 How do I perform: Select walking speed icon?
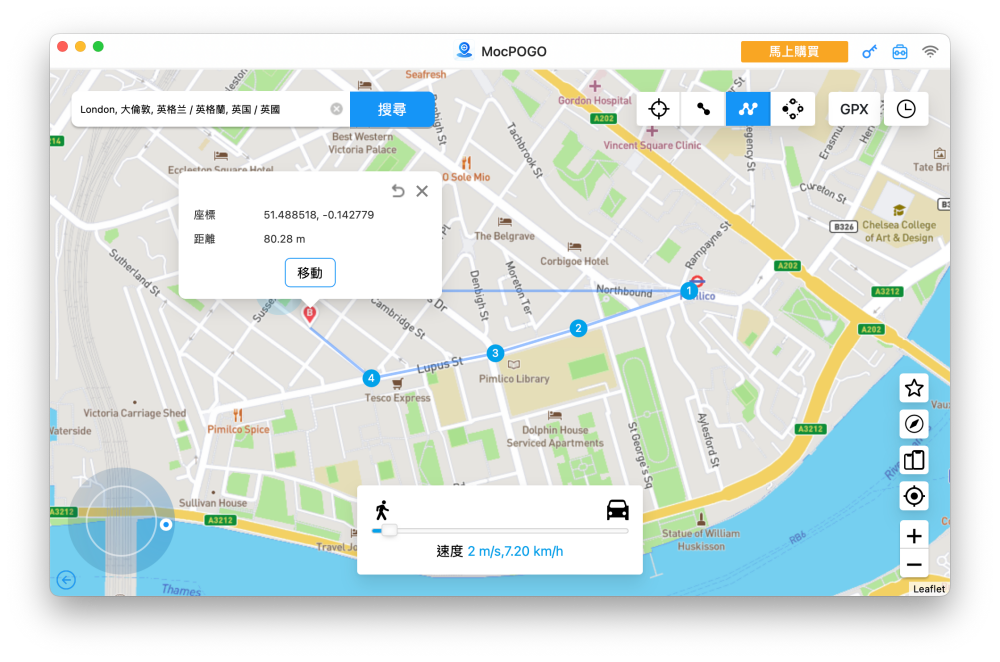(x=382, y=510)
